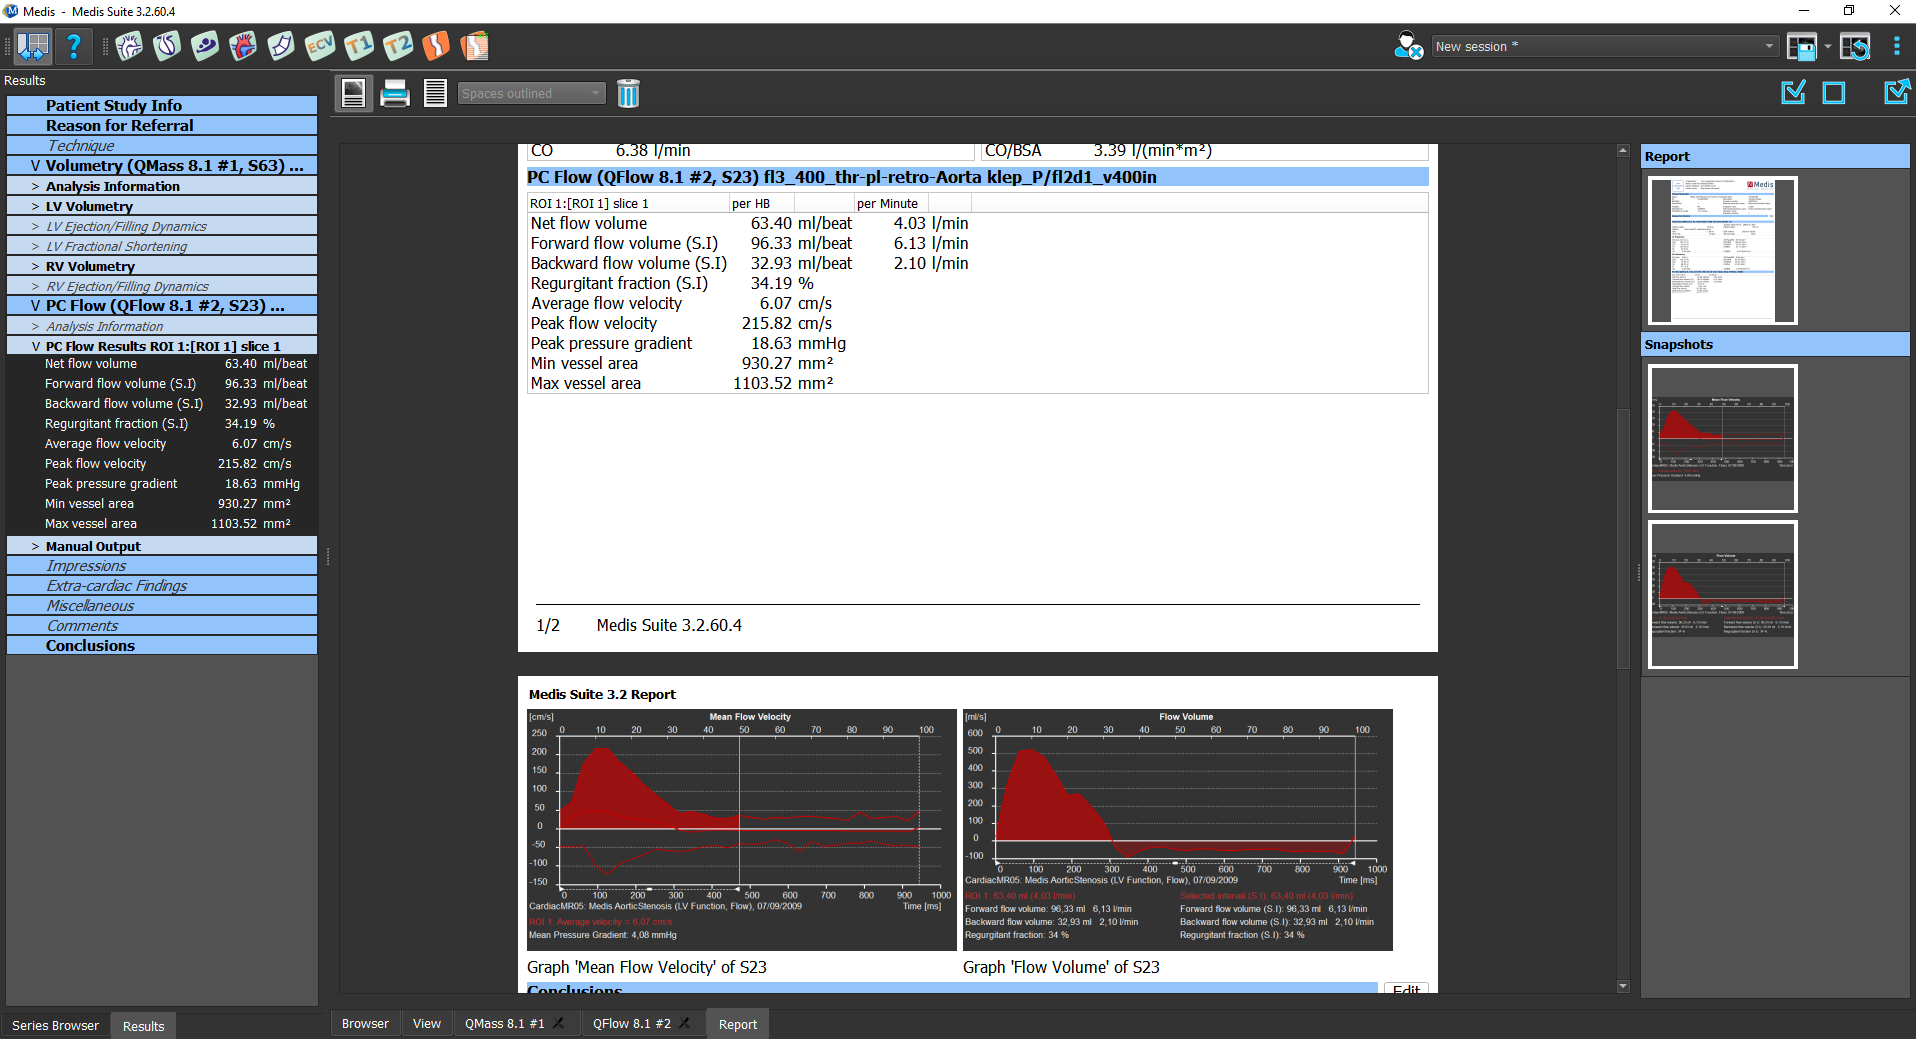Toggle the report image layout view button
This screenshot has height=1039, width=1916.
[354, 93]
